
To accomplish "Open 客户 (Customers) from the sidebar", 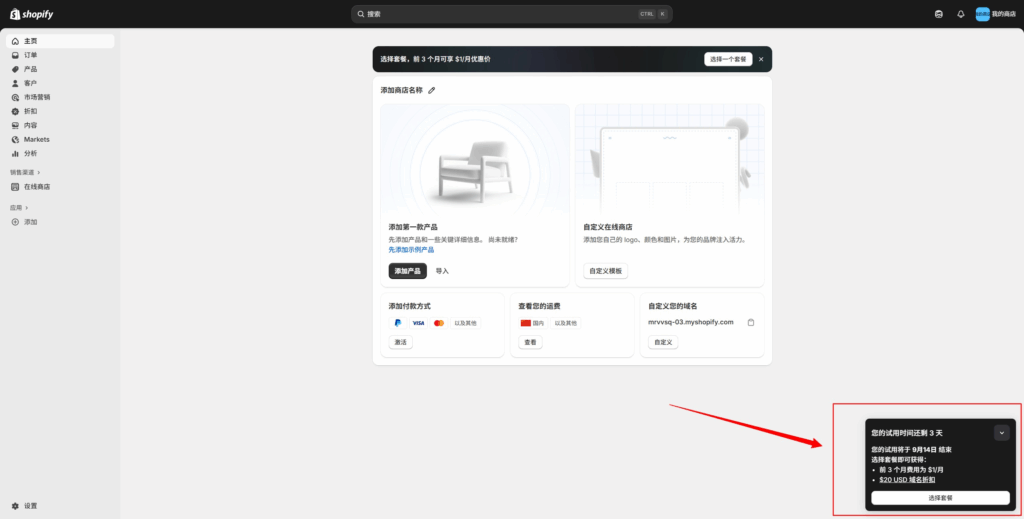I will (x=30, y=83).
